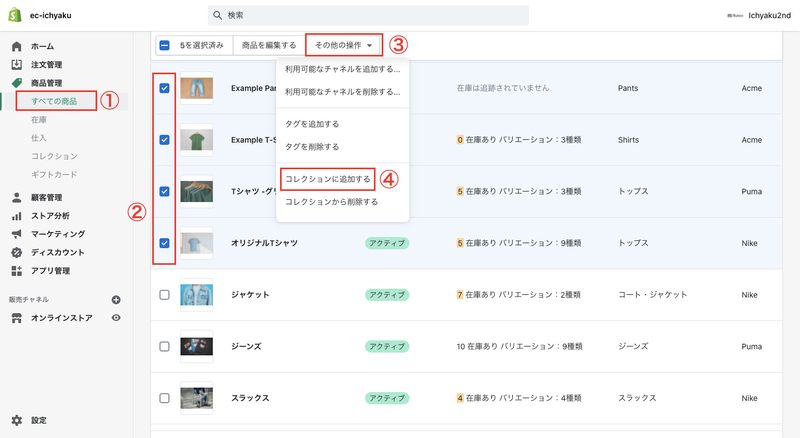The height and width of the screenshot is (438, 800).
Task: Click the Shopify bag logo
Action: pyautogui.click(x=15, y=15)
